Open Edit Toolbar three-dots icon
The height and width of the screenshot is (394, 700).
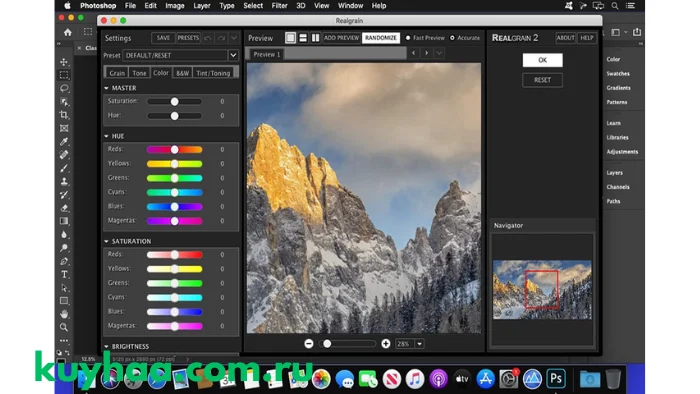pos(64,340)
